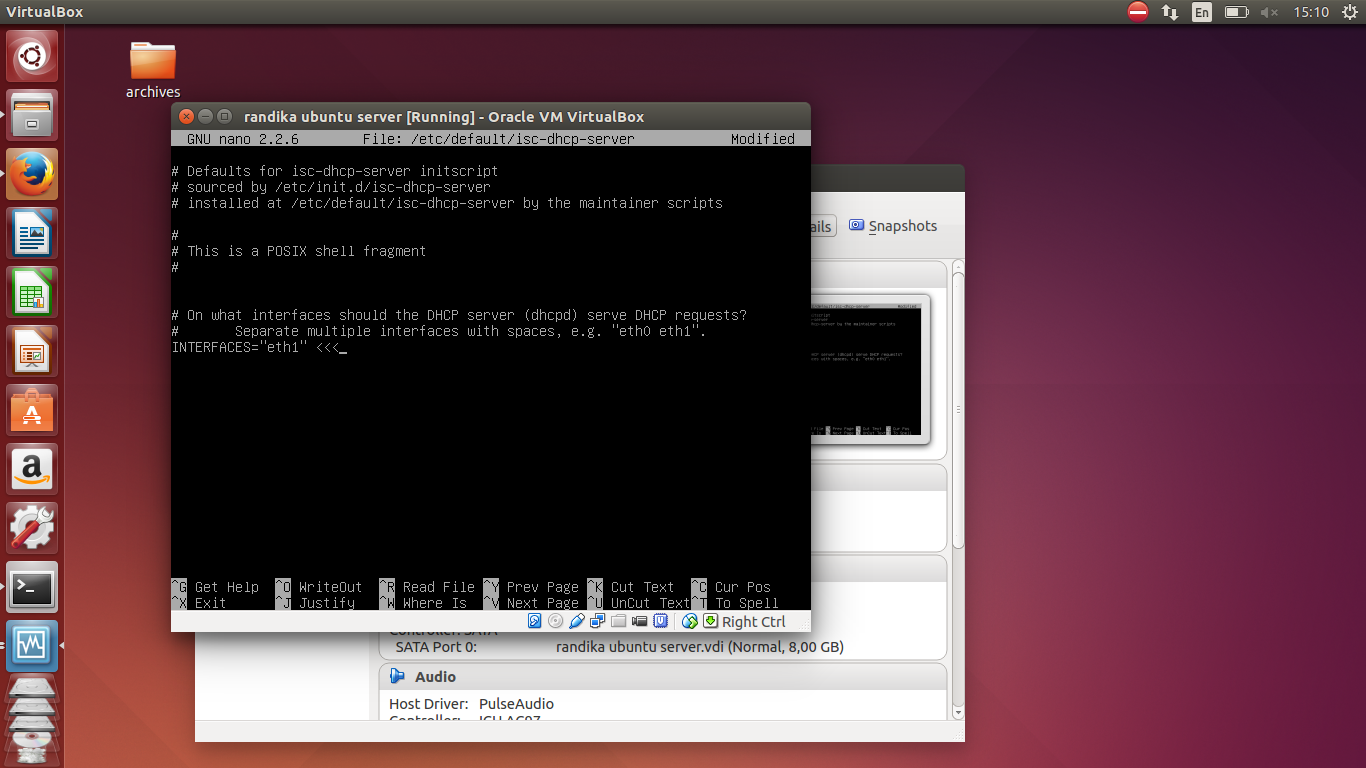Click the Audio section header in VirtualBox Manager

click(663, 677)
